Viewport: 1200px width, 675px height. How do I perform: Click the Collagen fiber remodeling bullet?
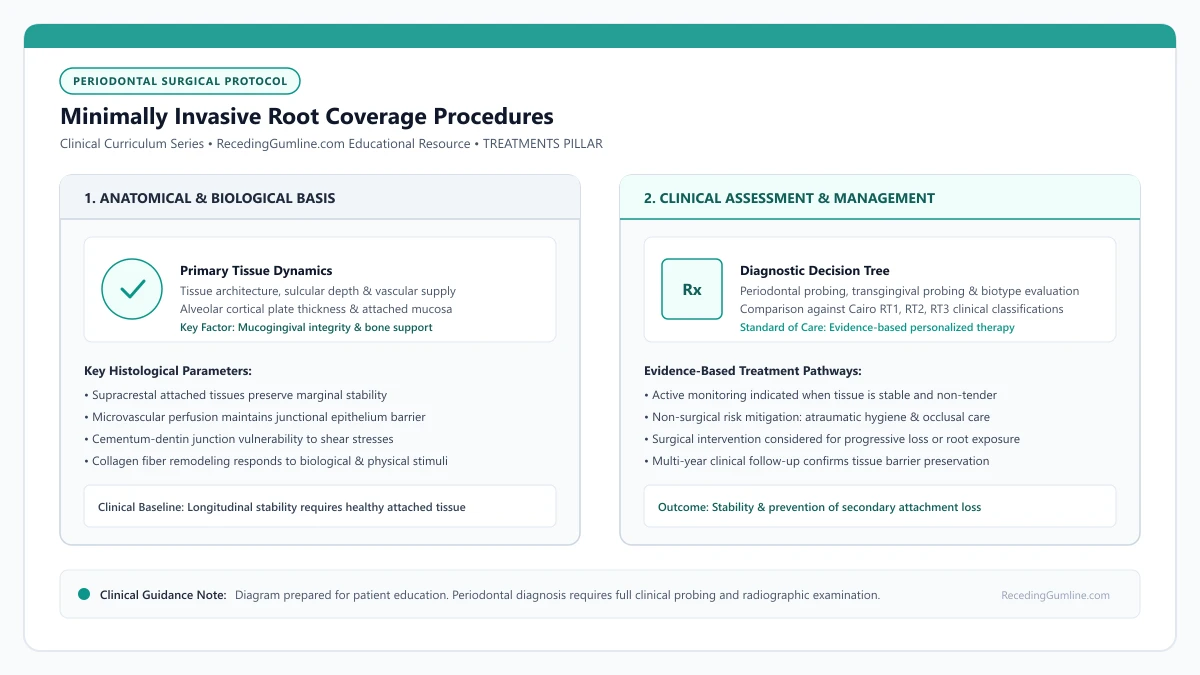click(x=266, y=461)
